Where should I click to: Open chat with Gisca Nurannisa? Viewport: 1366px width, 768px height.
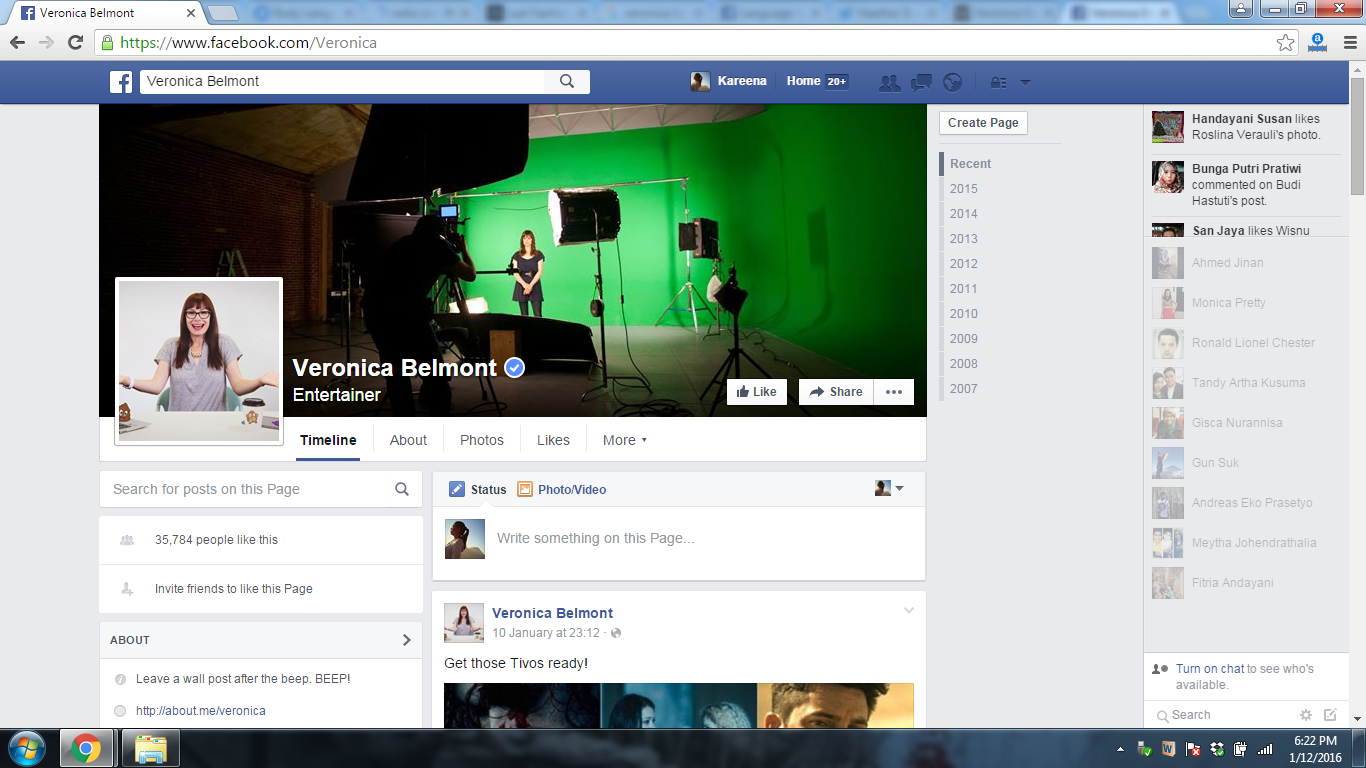point(1246,423)
